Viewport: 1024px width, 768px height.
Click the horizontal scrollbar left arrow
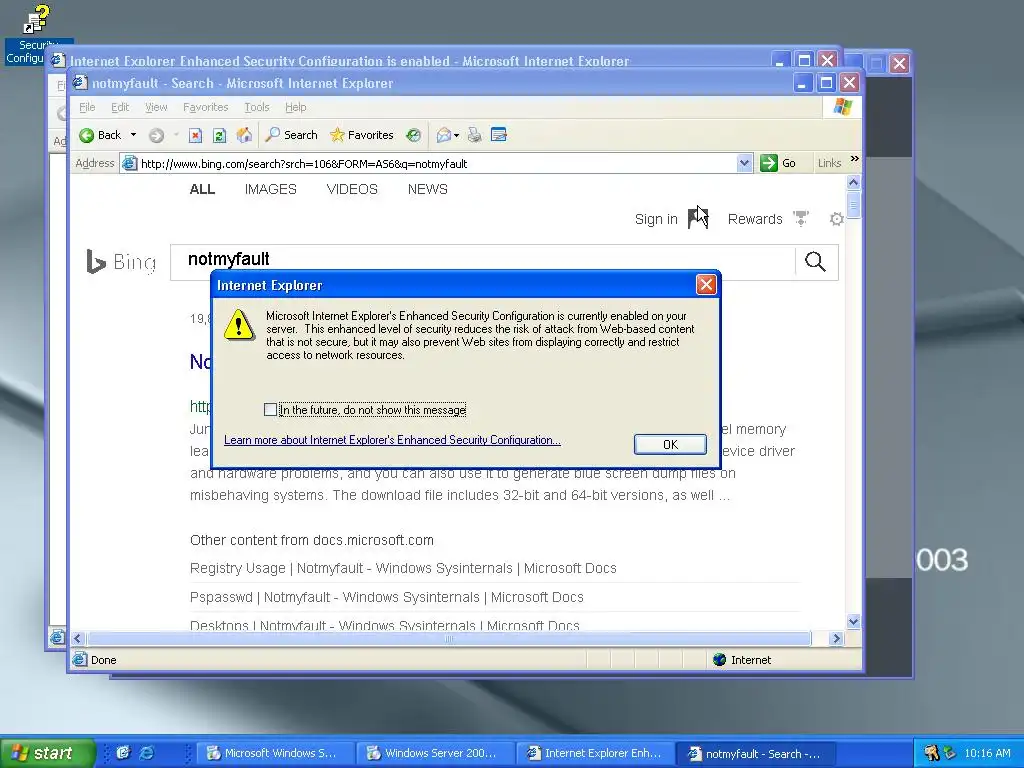[78, 638]
